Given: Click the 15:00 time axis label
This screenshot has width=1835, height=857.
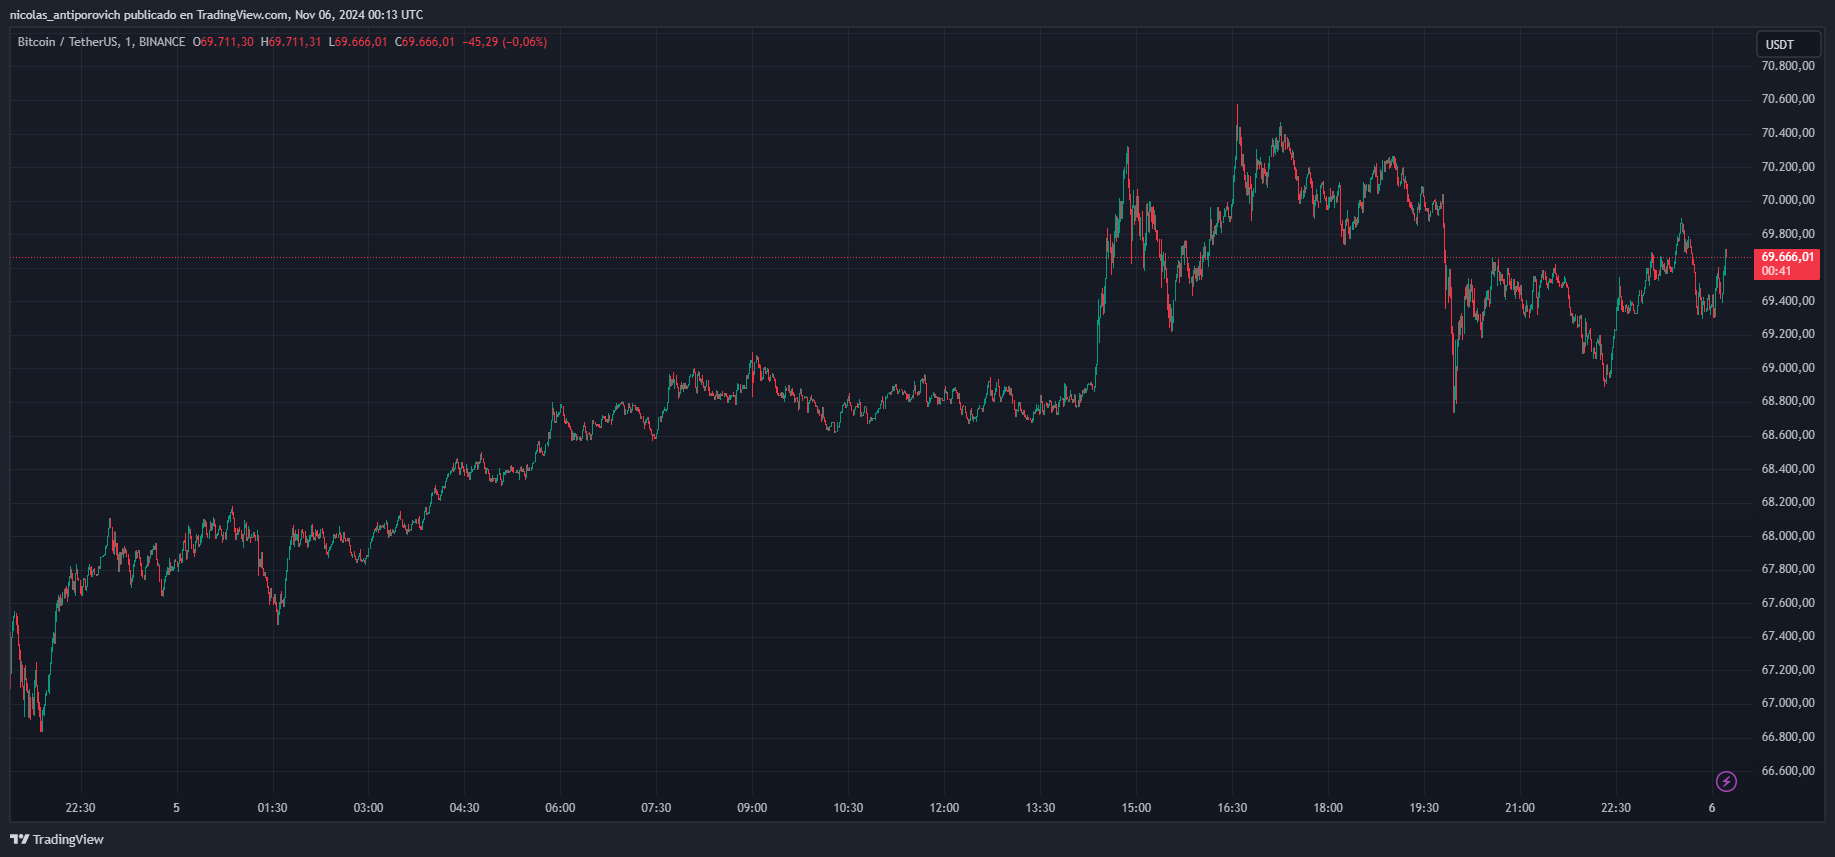Looking at the screenshot, I should coord(1136,808).
